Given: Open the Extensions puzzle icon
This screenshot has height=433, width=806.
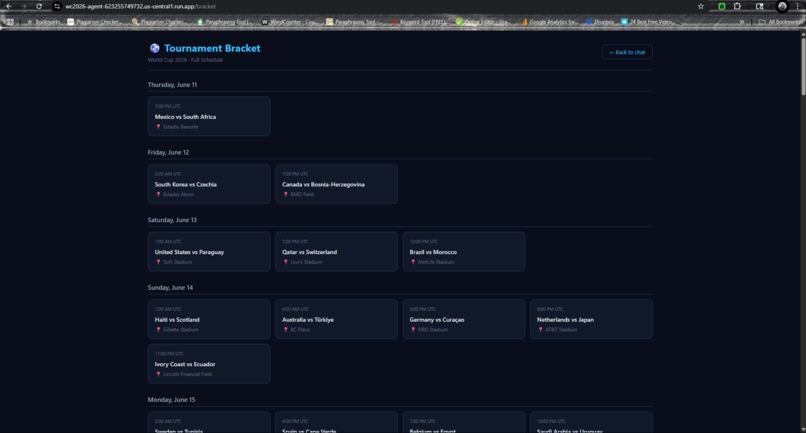Looking at the screenshot, I should click(737, 6).
